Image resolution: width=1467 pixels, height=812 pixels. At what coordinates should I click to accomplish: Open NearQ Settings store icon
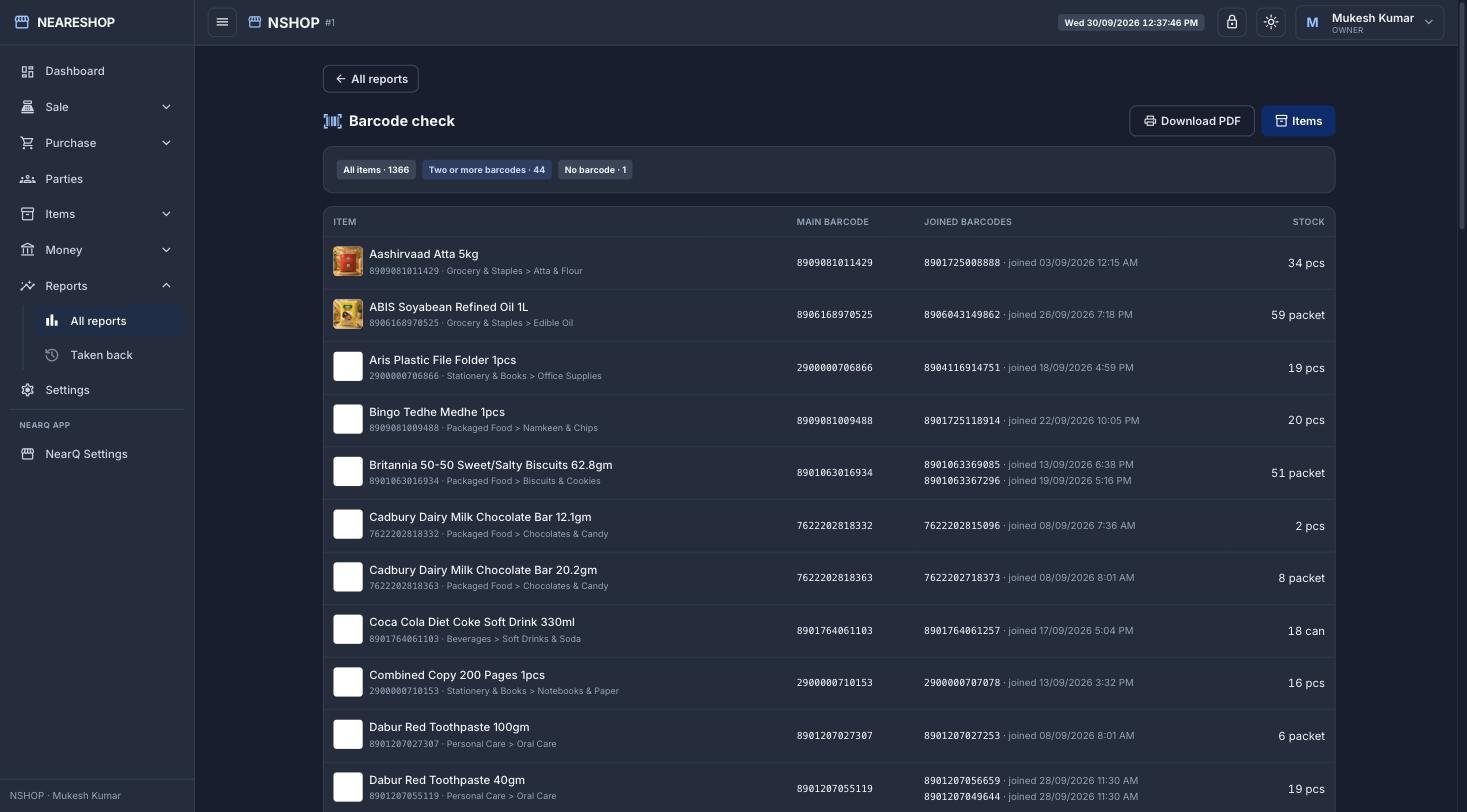point(27,454)
